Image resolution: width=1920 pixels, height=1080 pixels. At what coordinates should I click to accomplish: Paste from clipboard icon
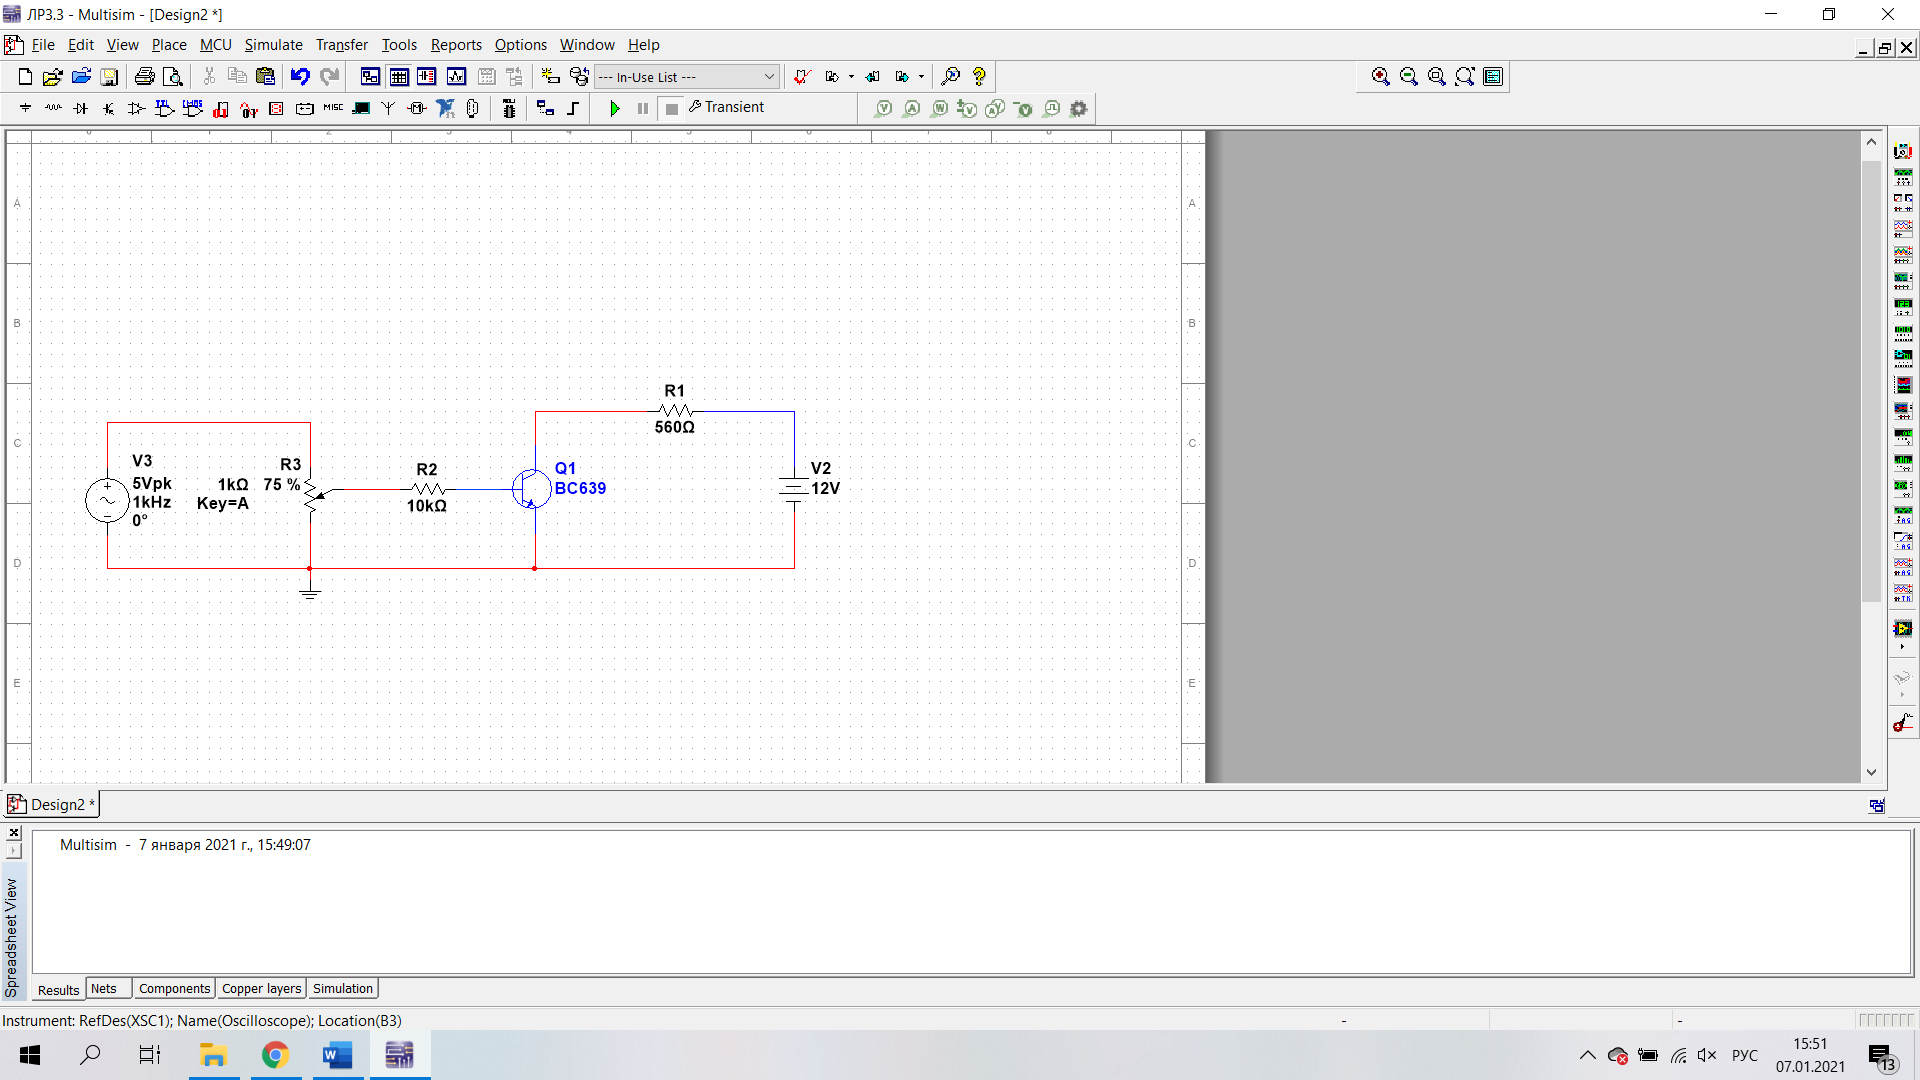(x=265, y=76)
